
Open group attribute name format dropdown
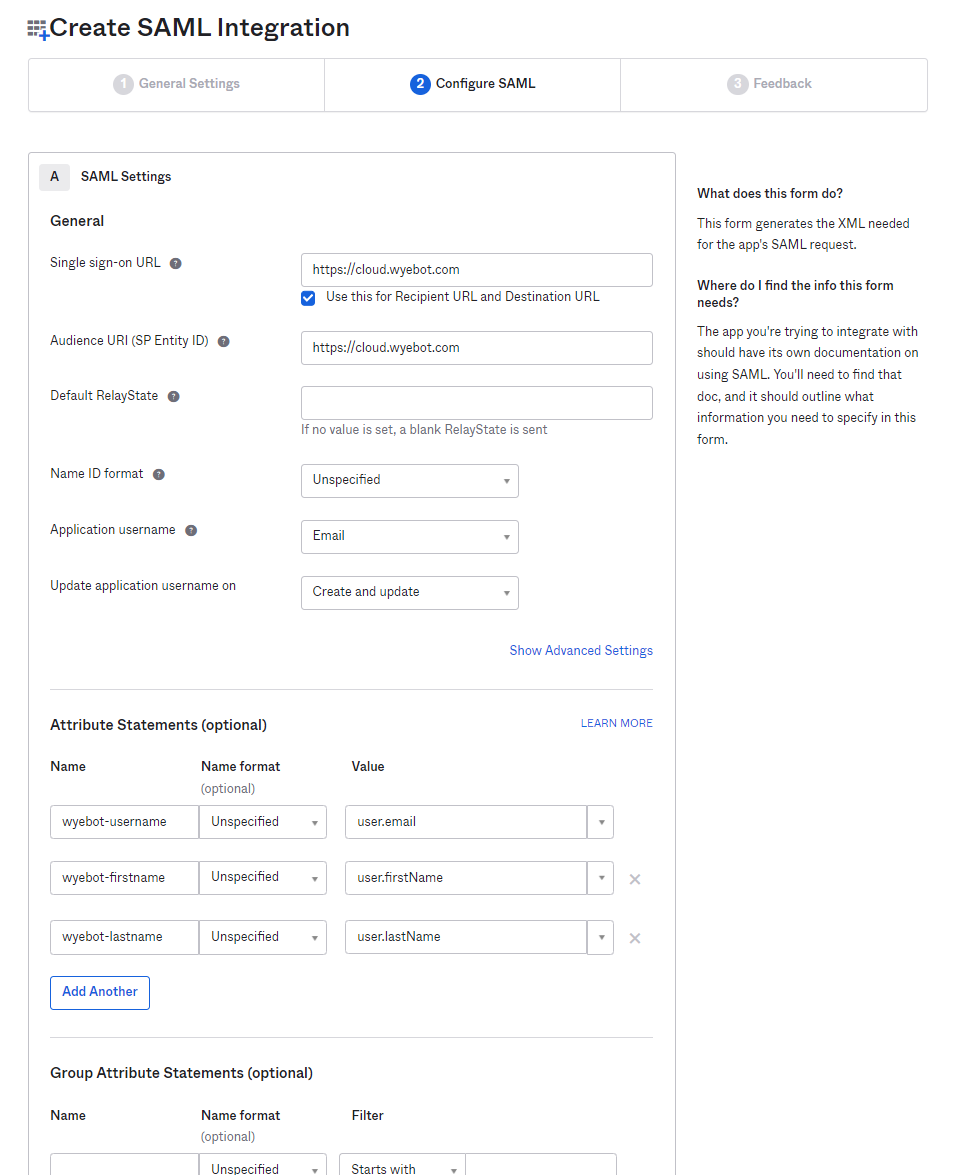pos(262,1165)
